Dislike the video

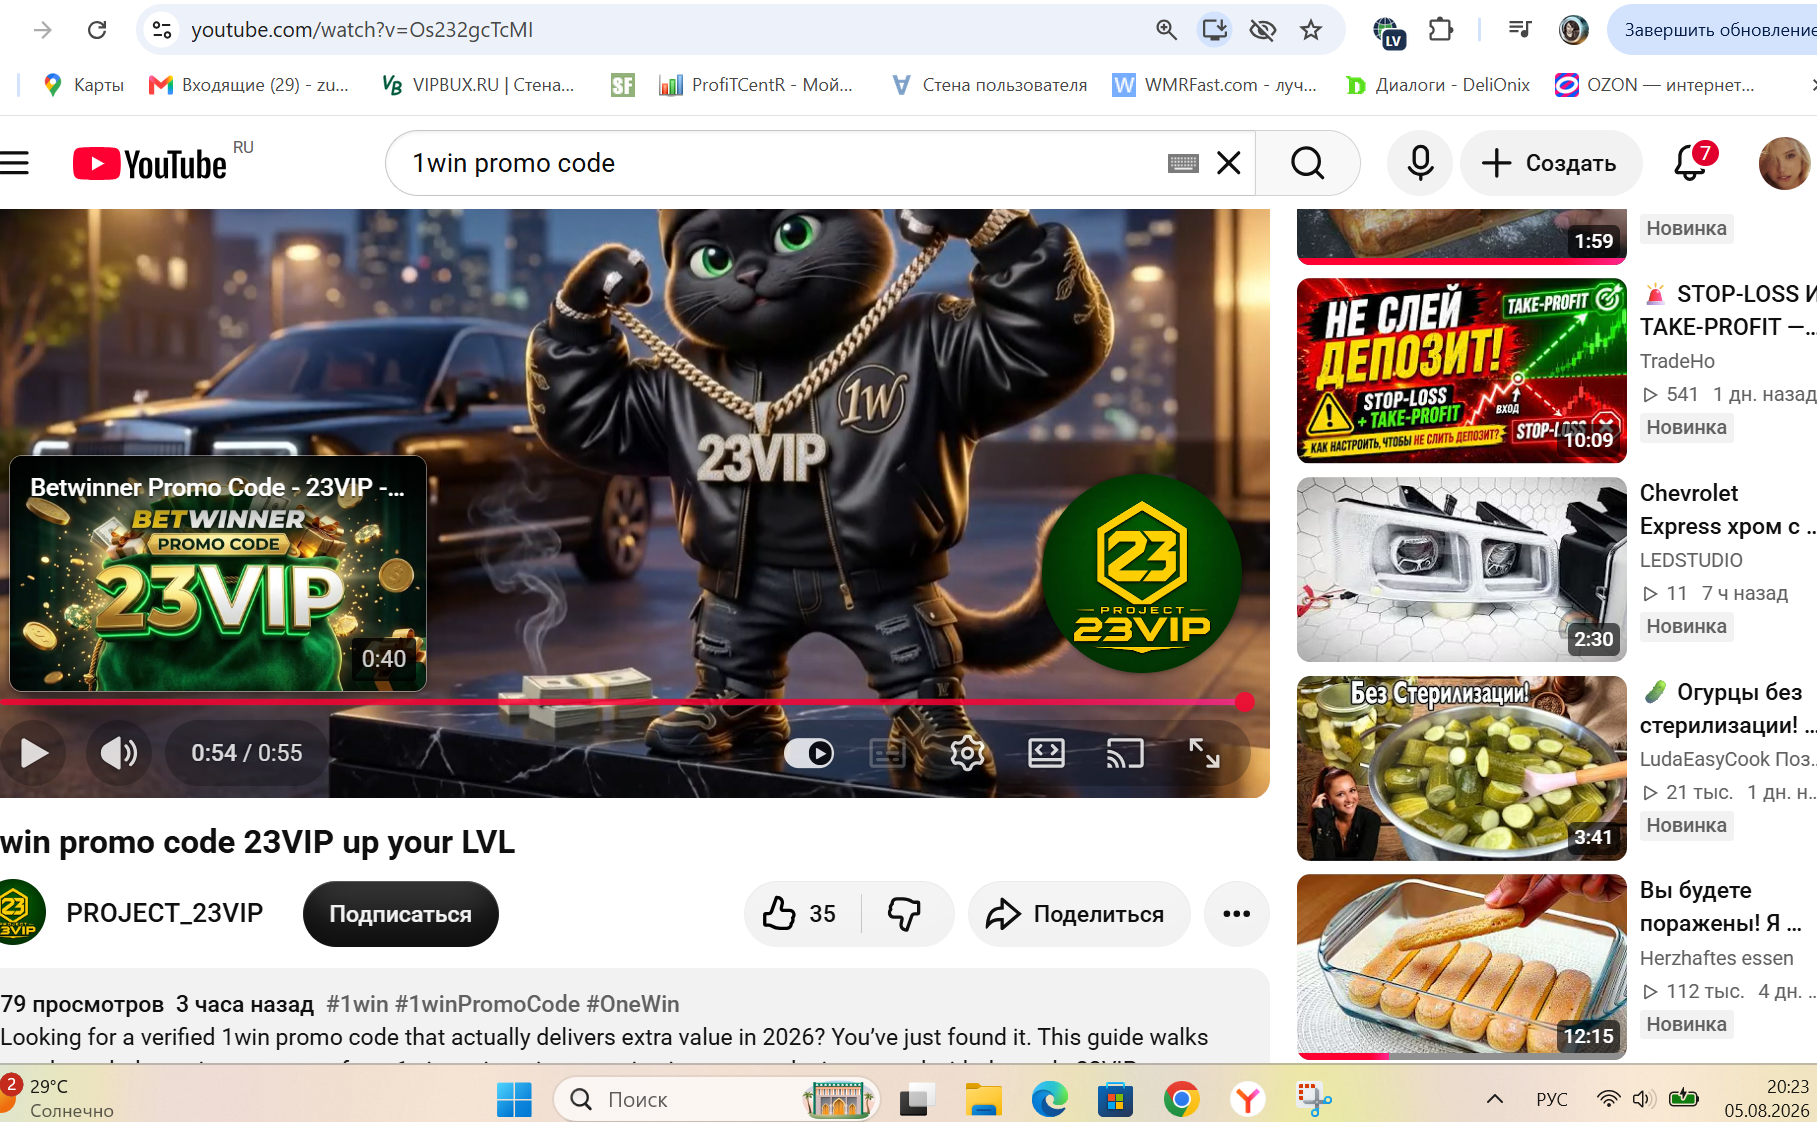905,914
